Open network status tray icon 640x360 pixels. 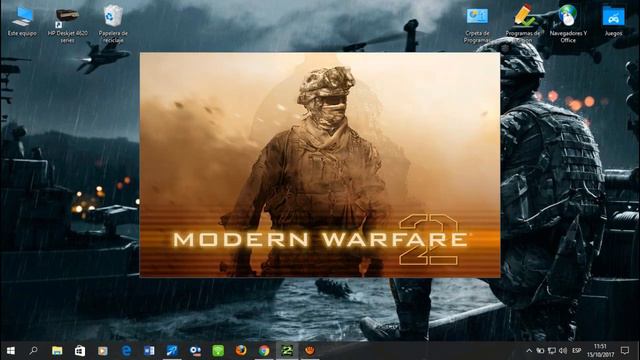551,351
